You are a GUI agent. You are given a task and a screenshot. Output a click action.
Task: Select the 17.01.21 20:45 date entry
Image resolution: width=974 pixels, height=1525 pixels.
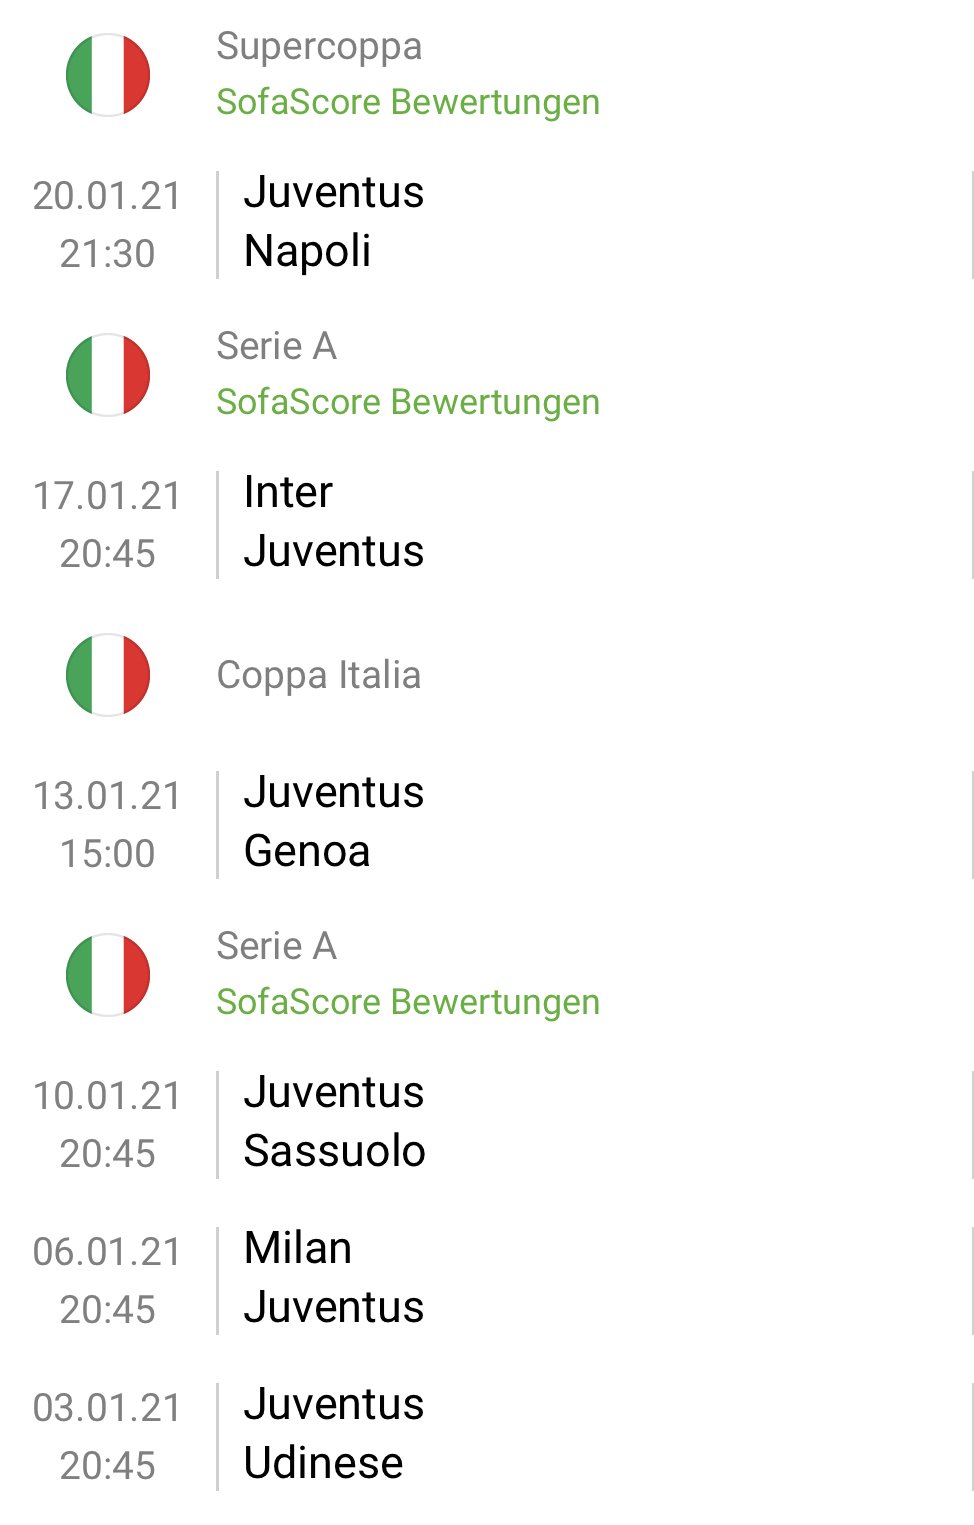tap(107, 524)
